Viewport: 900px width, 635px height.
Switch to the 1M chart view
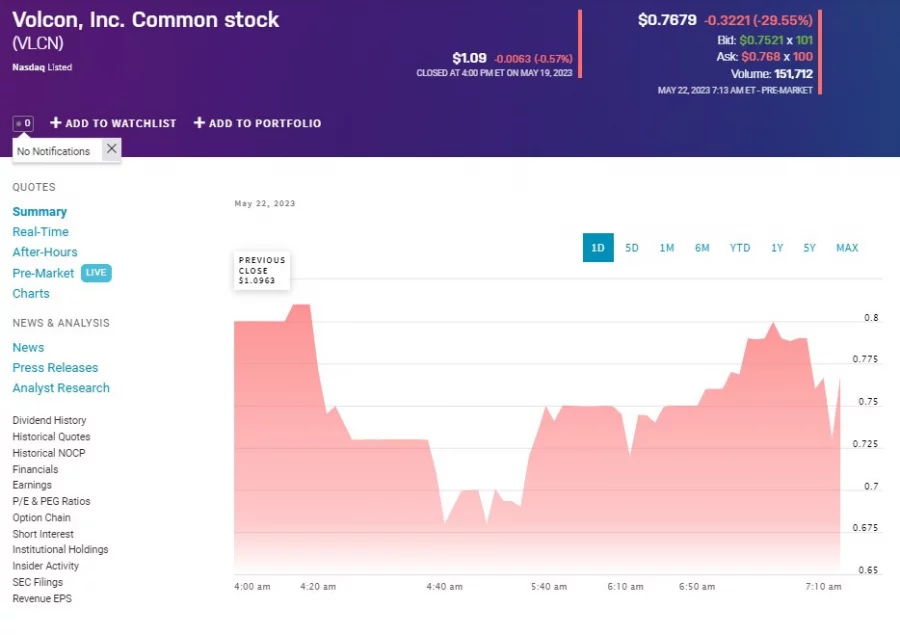tap(667, 247)
